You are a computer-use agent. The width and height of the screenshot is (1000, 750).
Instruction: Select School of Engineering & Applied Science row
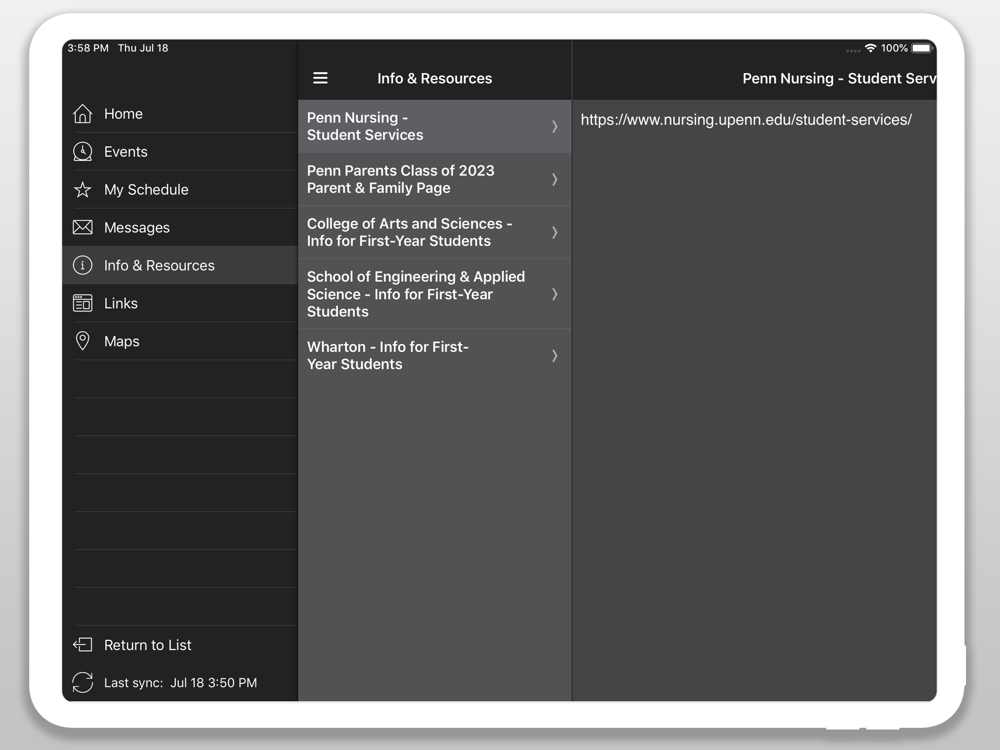click(434, 294)
